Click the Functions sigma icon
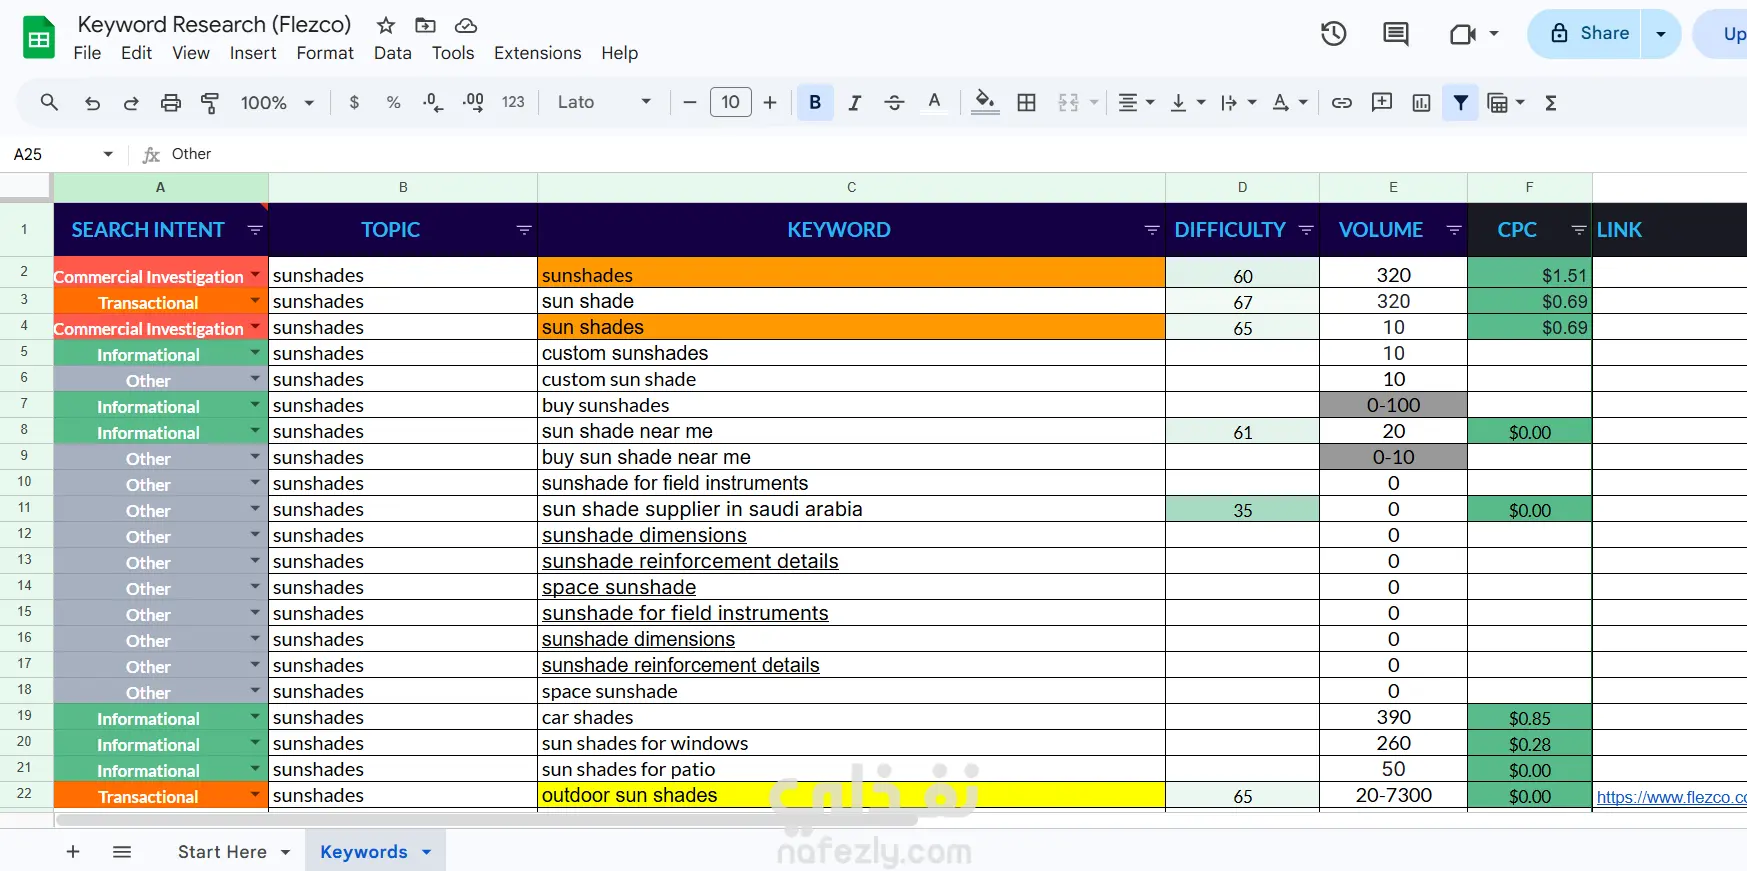The width and height of the screenshot is (1747, 871). (x=1551, y=102)
